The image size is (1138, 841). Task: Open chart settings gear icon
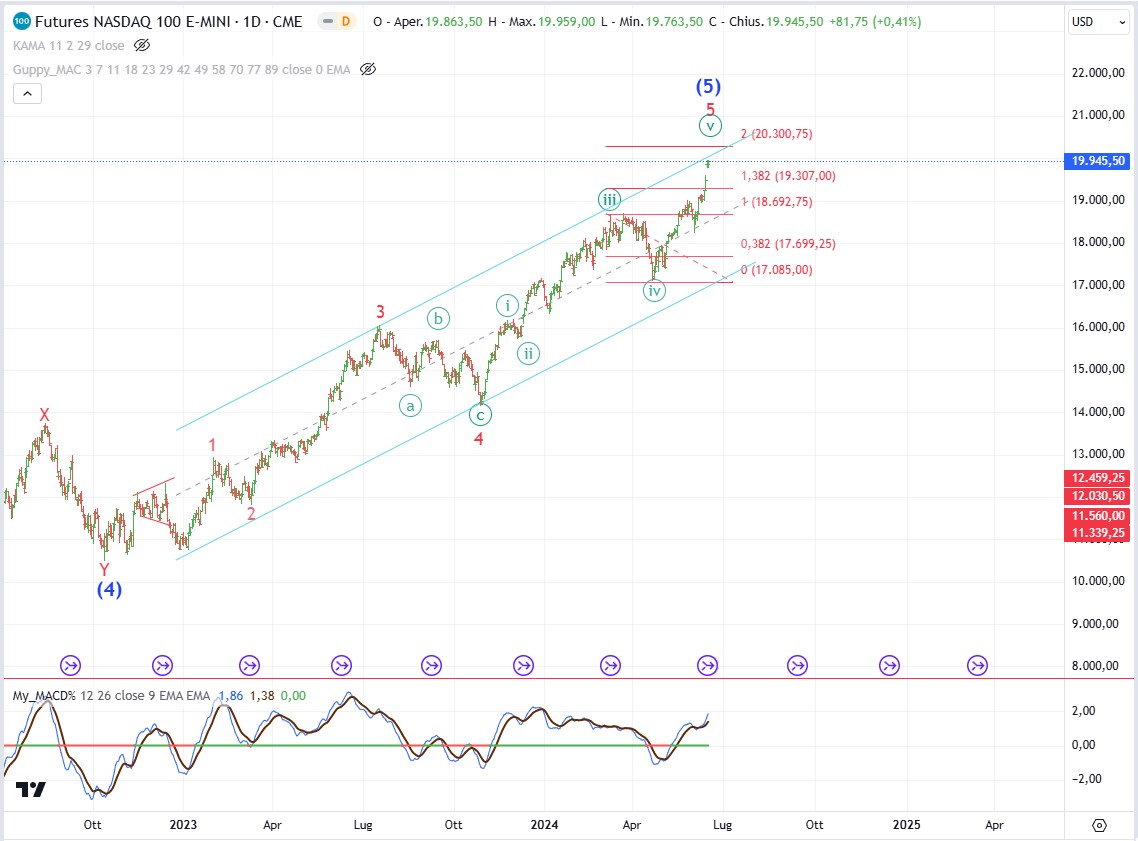tap(1100, 825)
